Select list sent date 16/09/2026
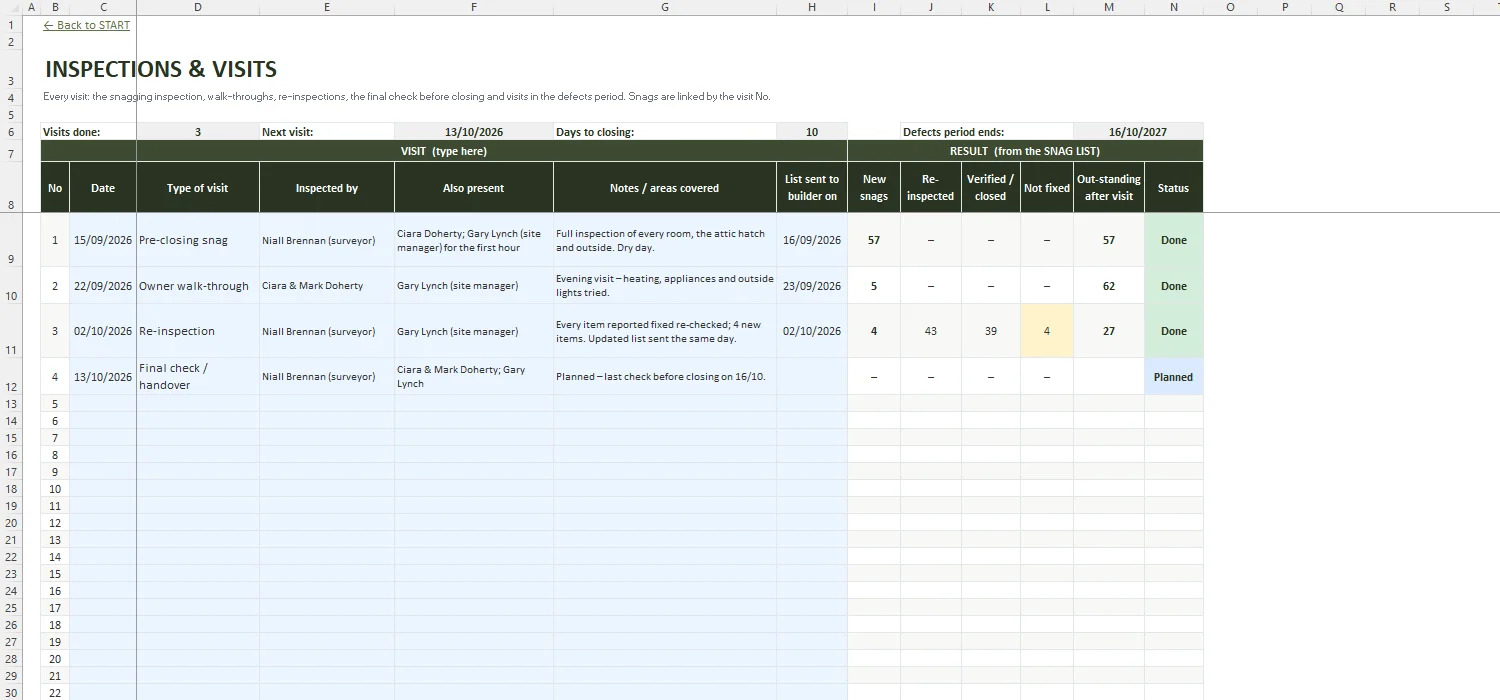1500x700 pixels. coord(812,240)
